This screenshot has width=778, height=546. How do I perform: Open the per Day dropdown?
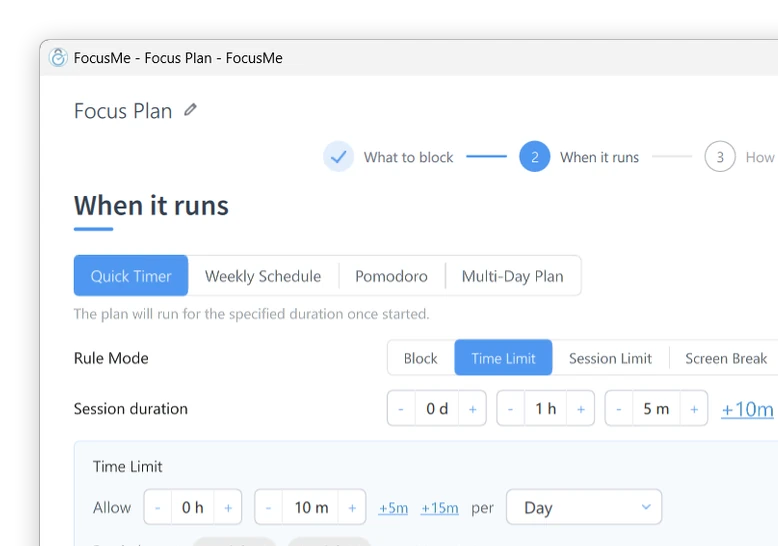[x=584, y=507]
